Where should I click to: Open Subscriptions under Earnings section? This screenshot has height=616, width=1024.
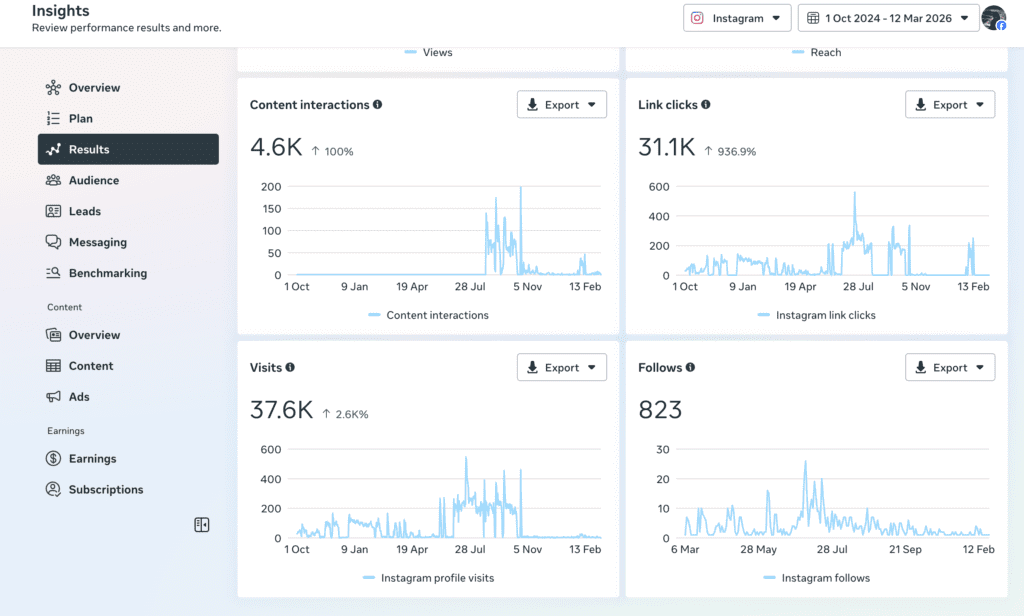coord(105,490)
